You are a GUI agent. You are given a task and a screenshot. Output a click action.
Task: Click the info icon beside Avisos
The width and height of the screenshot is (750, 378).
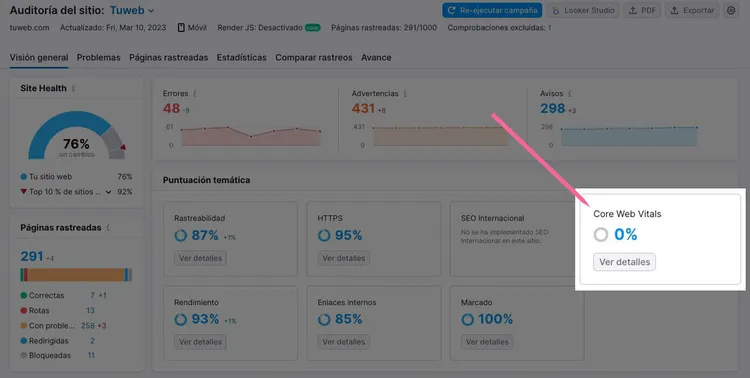coord(570,94)
